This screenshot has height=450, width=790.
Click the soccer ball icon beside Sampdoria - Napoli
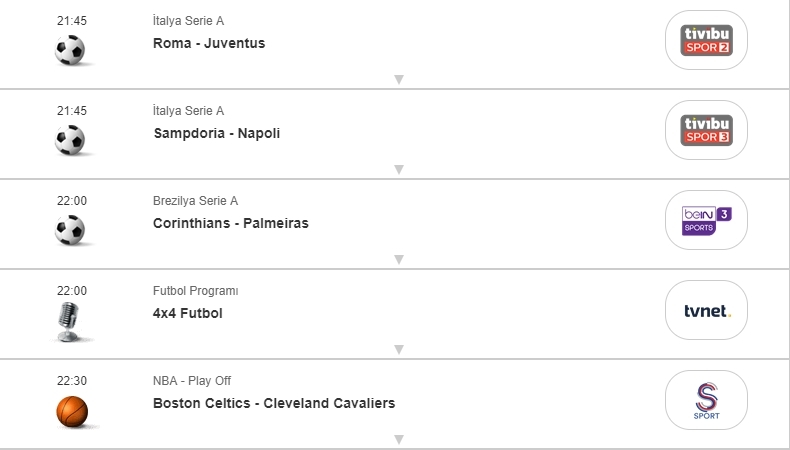(x=70, y=140)
